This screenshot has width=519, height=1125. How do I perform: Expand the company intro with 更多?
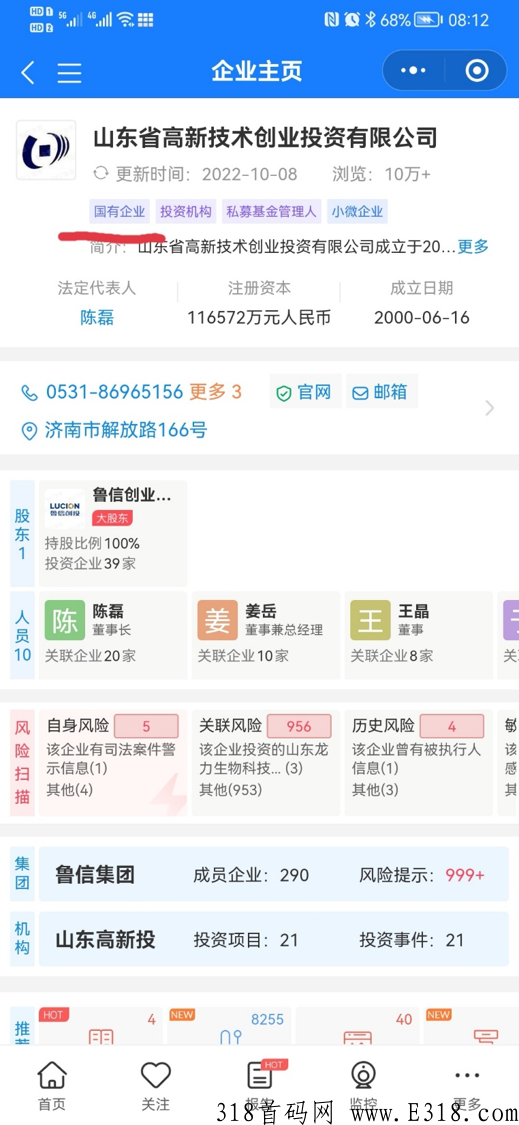(x=473, y=247)
